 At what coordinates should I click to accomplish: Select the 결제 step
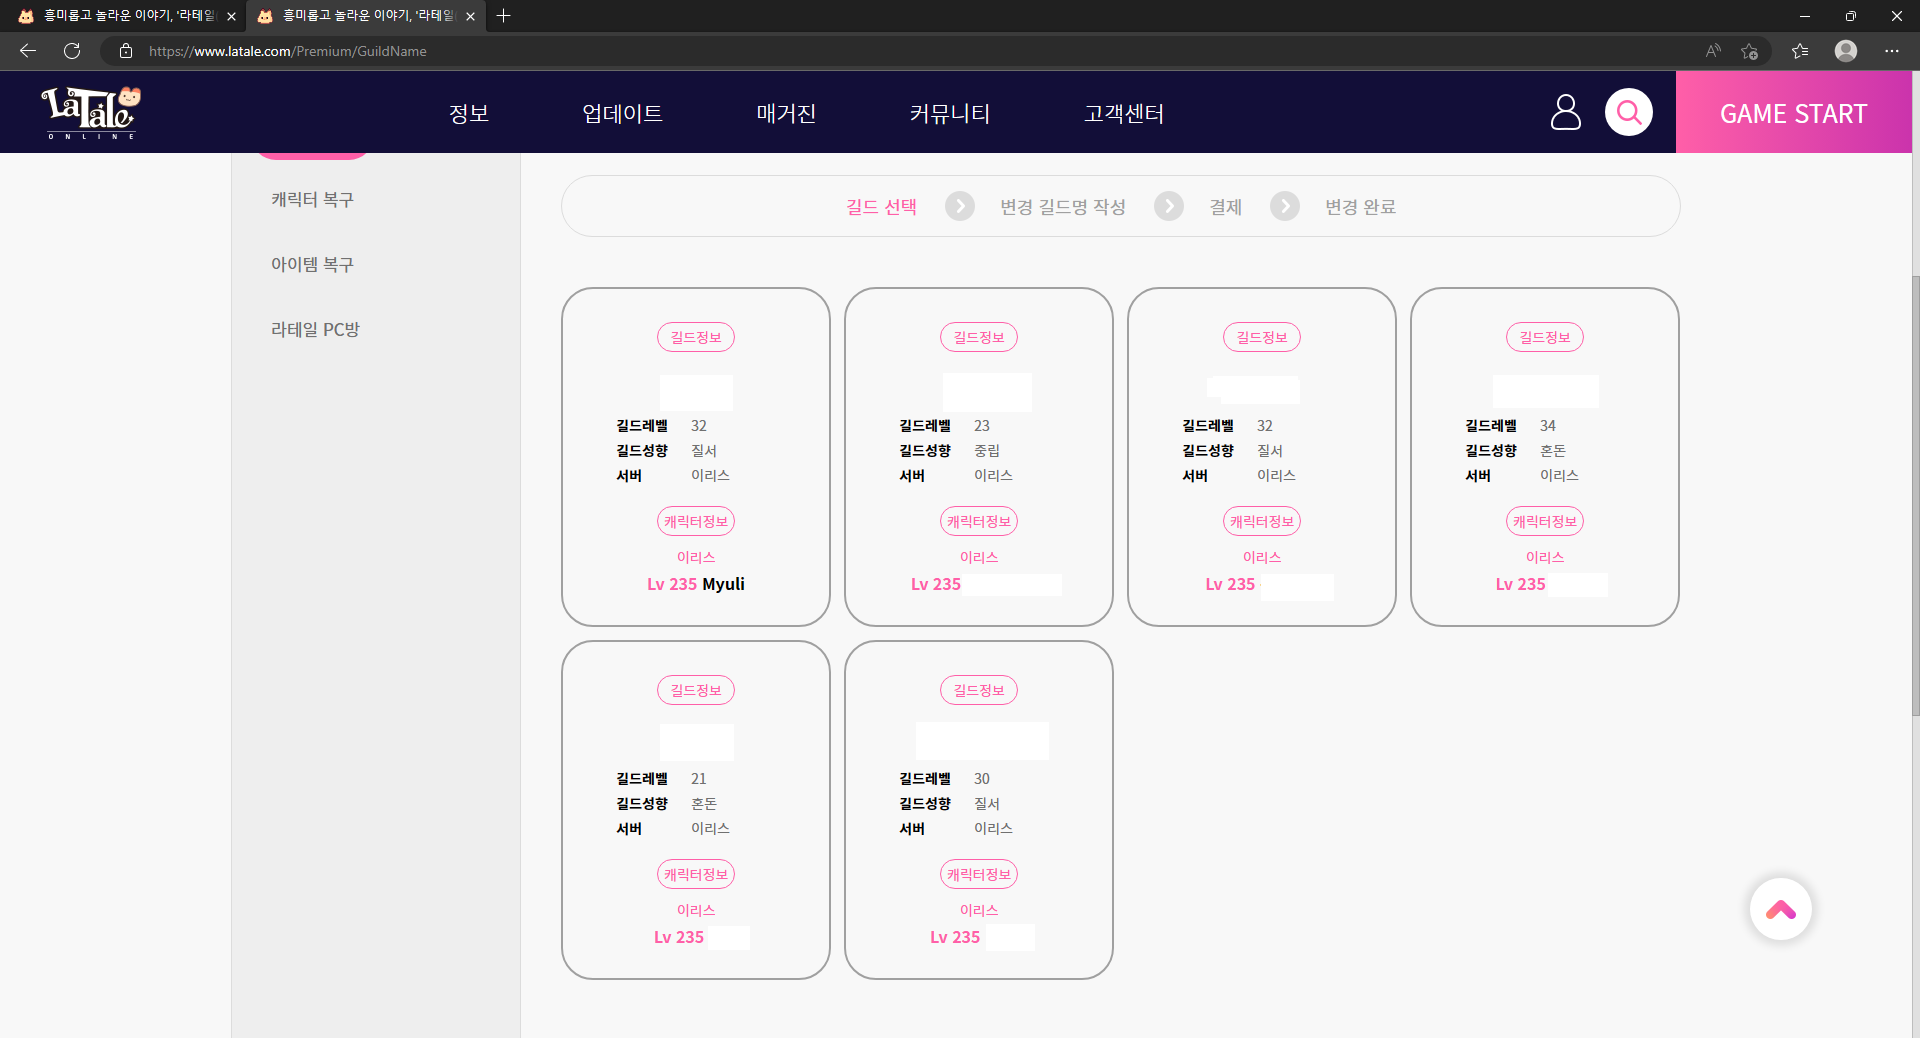(x=1226, y=206)
